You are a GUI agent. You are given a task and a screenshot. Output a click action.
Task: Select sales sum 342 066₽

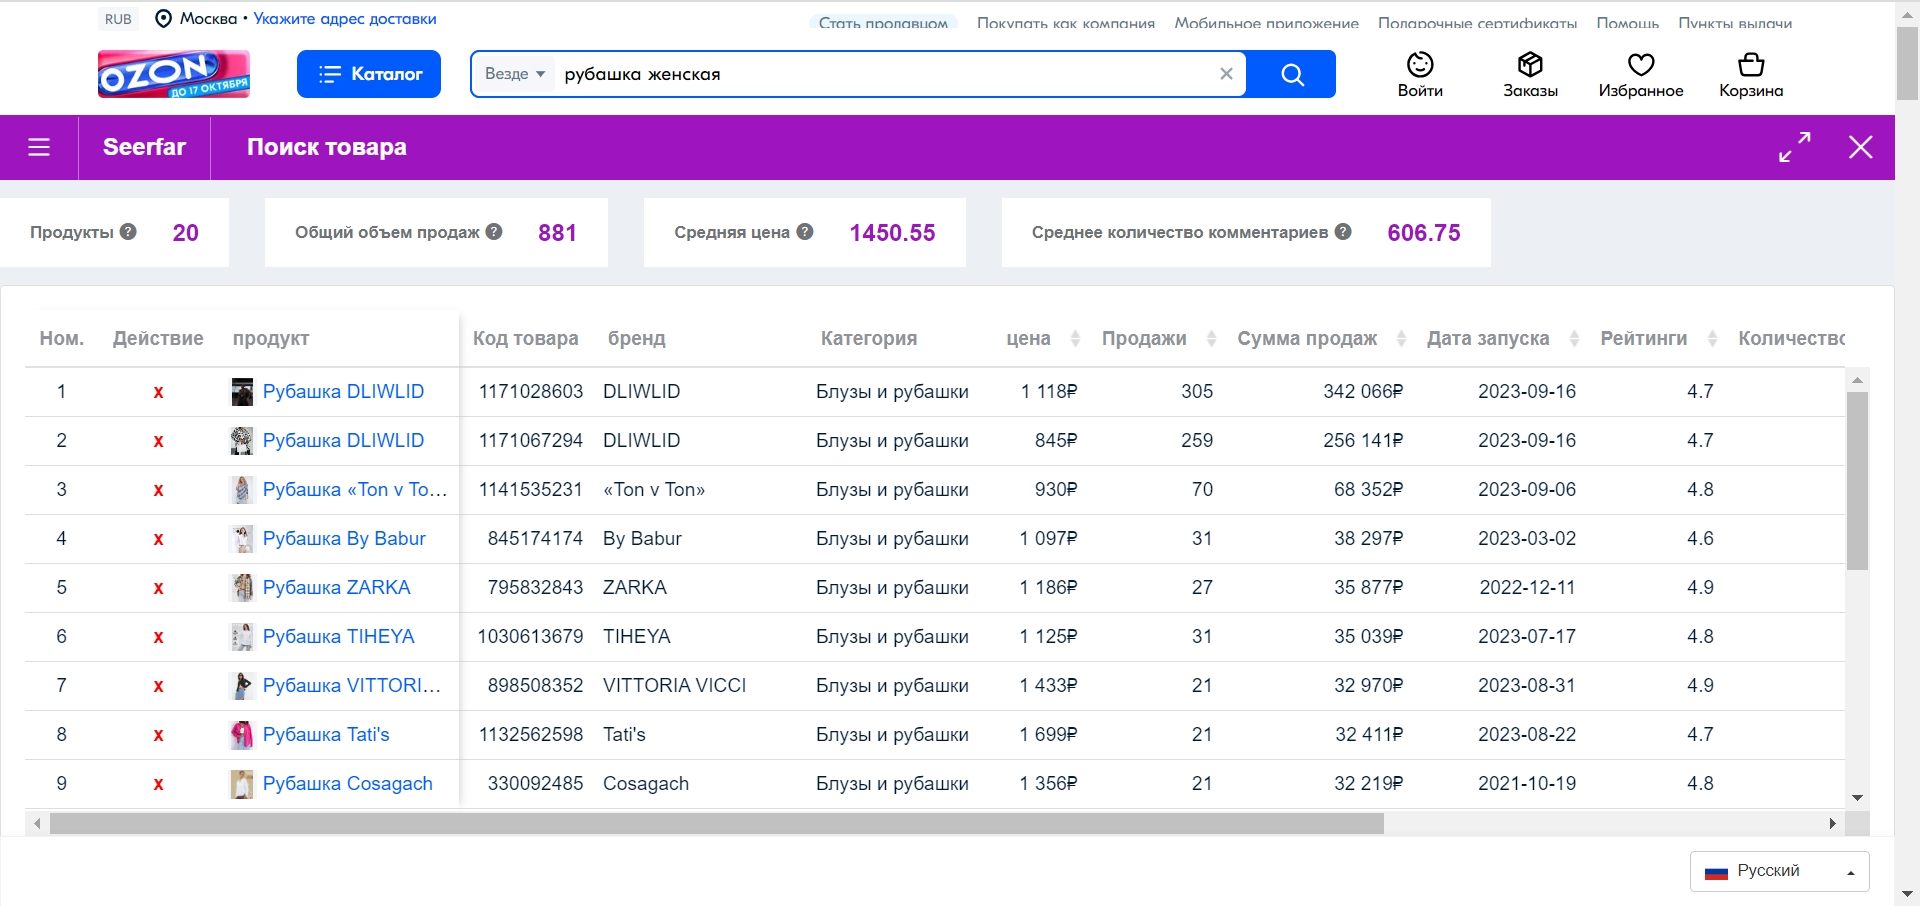tap(1363, 391)
